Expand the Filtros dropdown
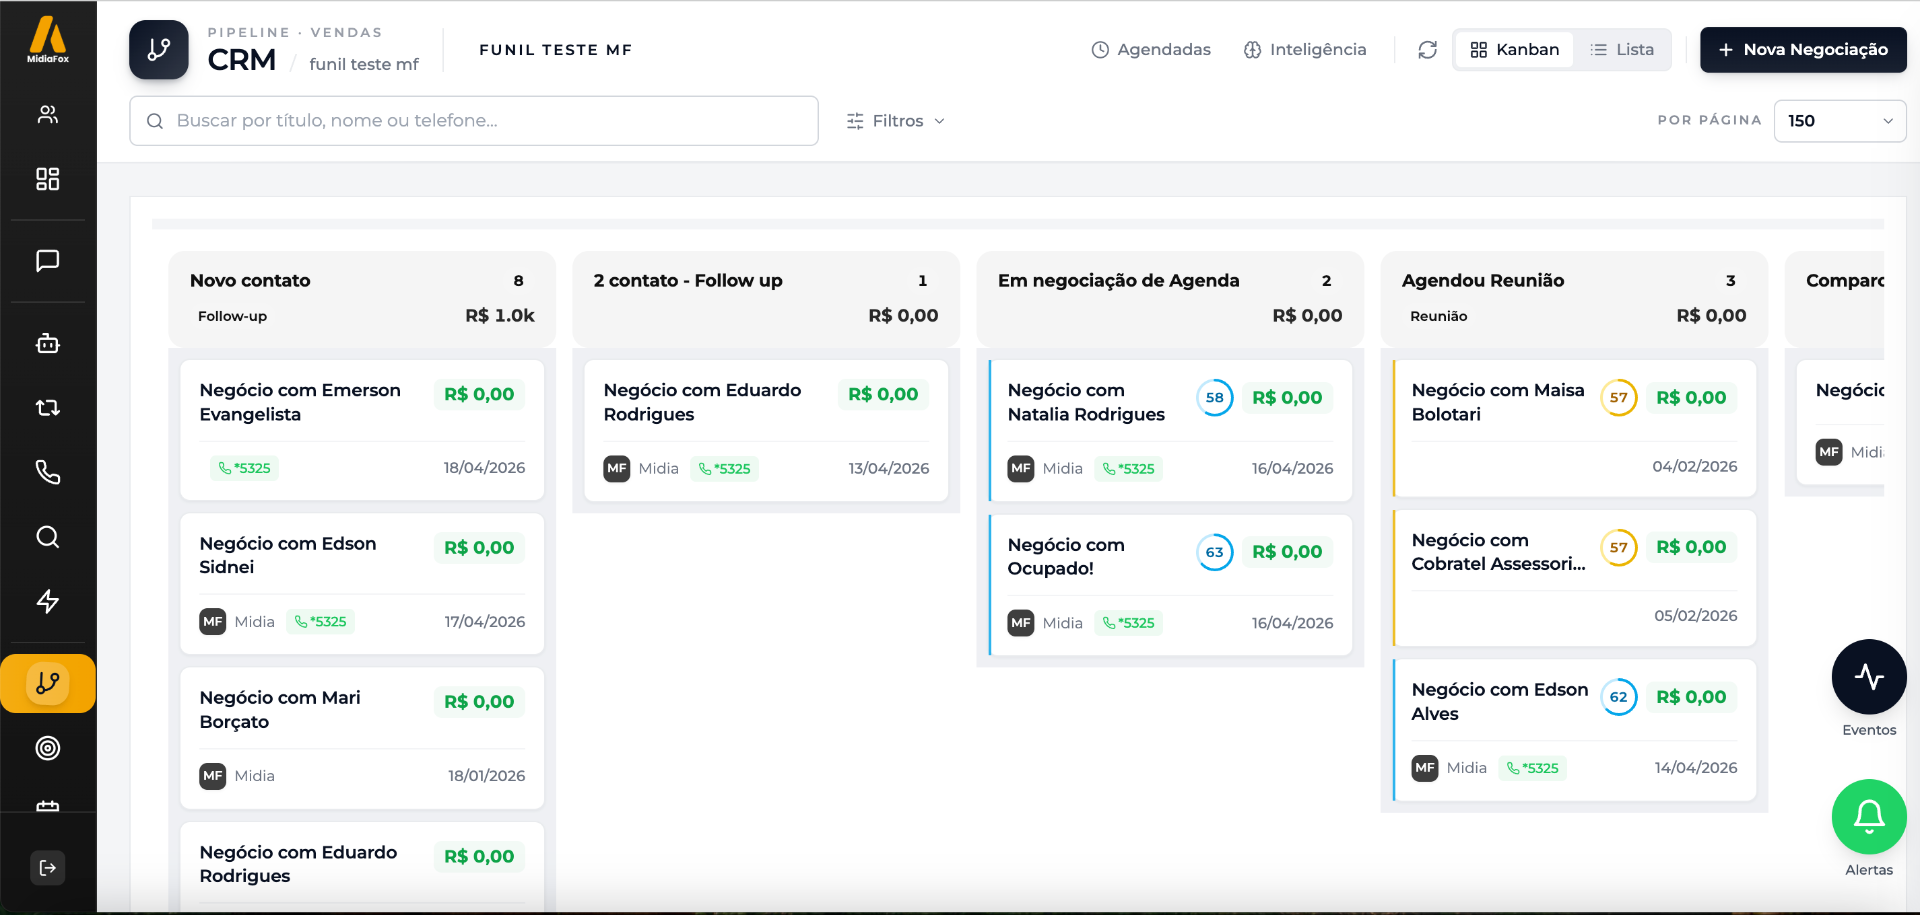The height and width of the screenshot is (915, 1920). coord(896,121)
